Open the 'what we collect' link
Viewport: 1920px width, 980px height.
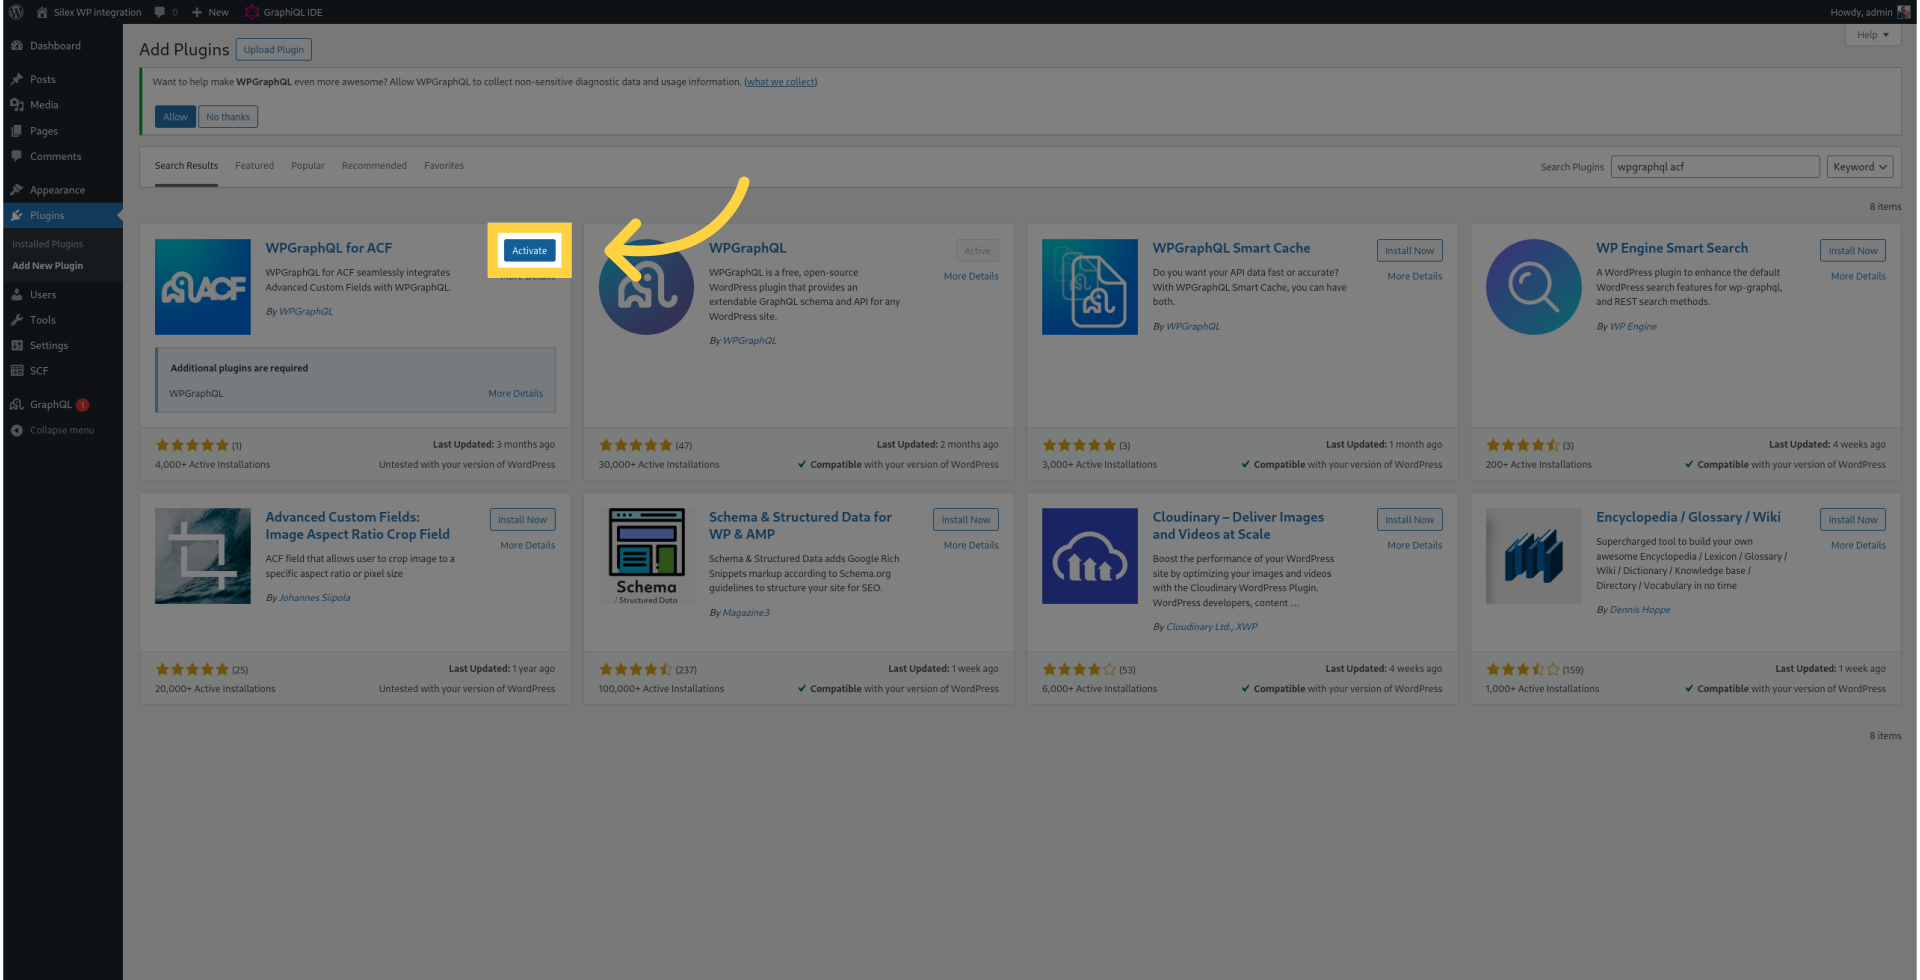coord(781,82)
